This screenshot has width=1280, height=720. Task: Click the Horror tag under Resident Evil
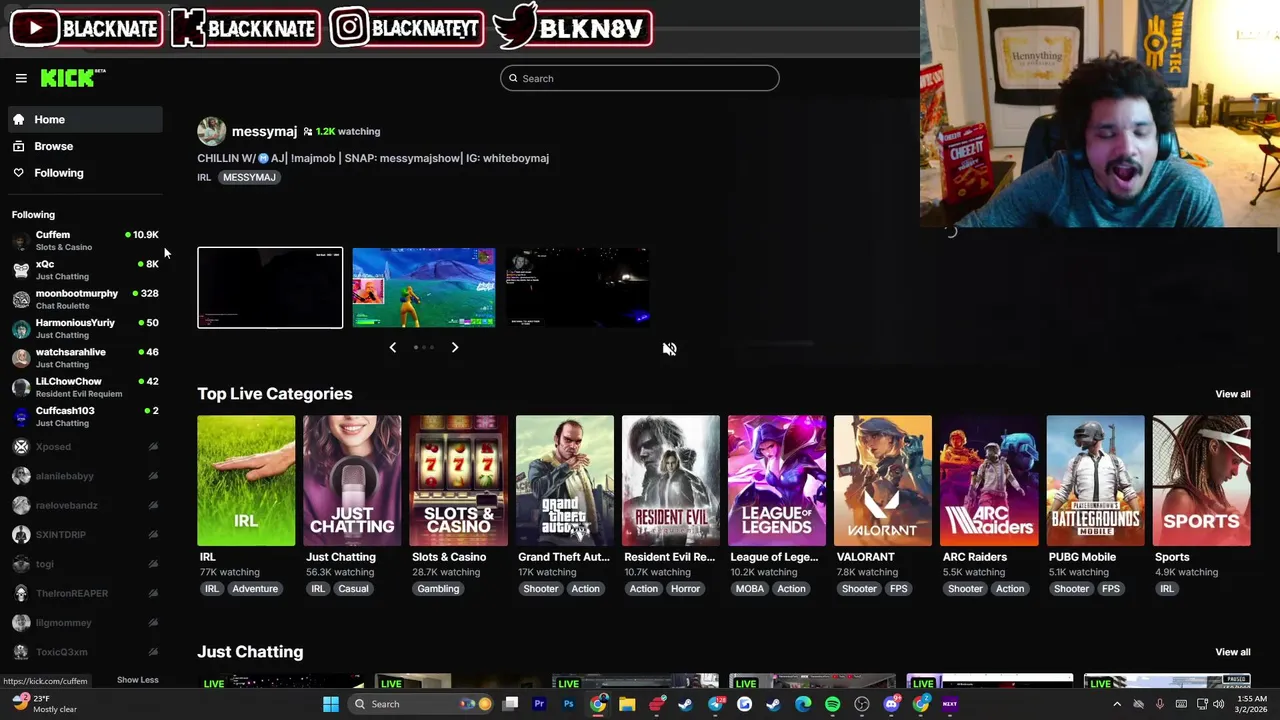(685, 589)
